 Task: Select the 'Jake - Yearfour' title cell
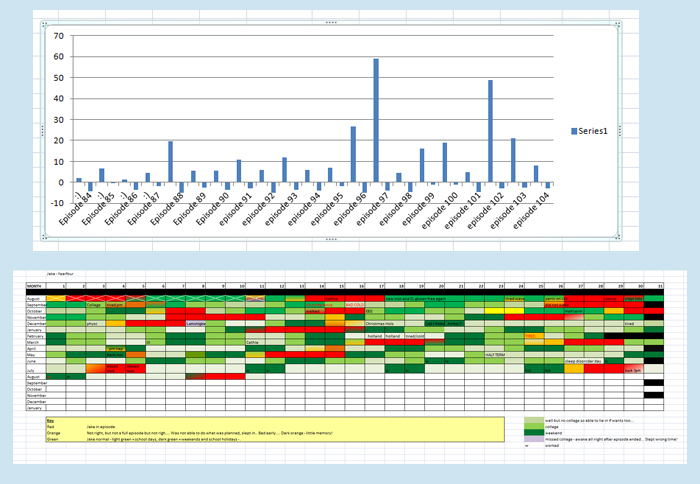pos(60,274)
